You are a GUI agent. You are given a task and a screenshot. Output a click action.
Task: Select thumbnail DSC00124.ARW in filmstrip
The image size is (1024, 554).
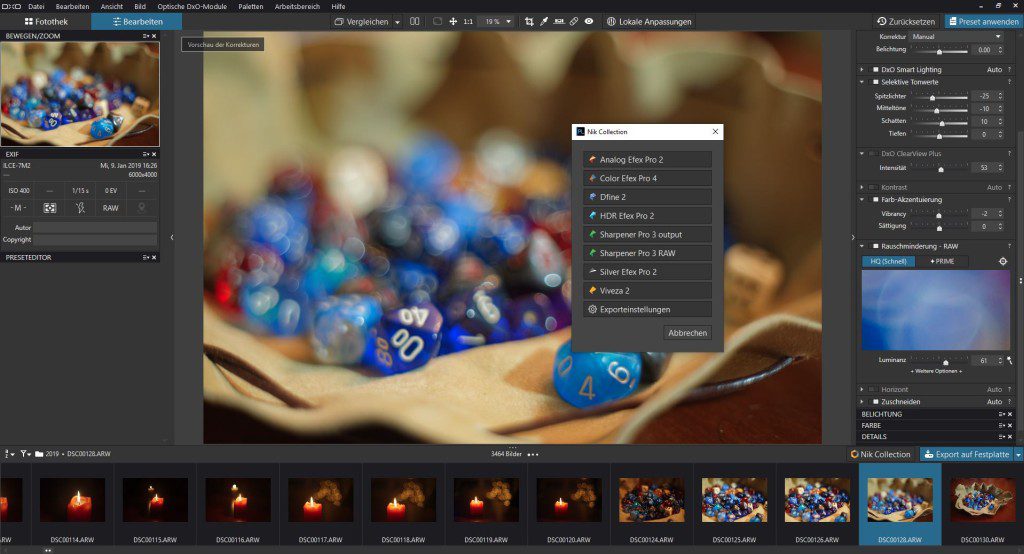tap(652, 506)
